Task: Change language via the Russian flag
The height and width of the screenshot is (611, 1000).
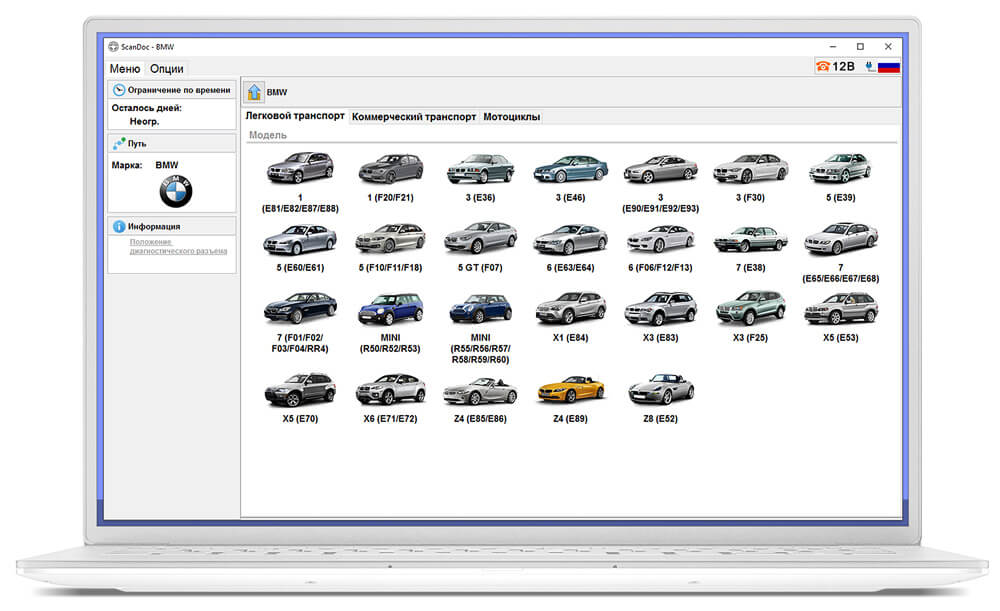Action: point(888,67)
